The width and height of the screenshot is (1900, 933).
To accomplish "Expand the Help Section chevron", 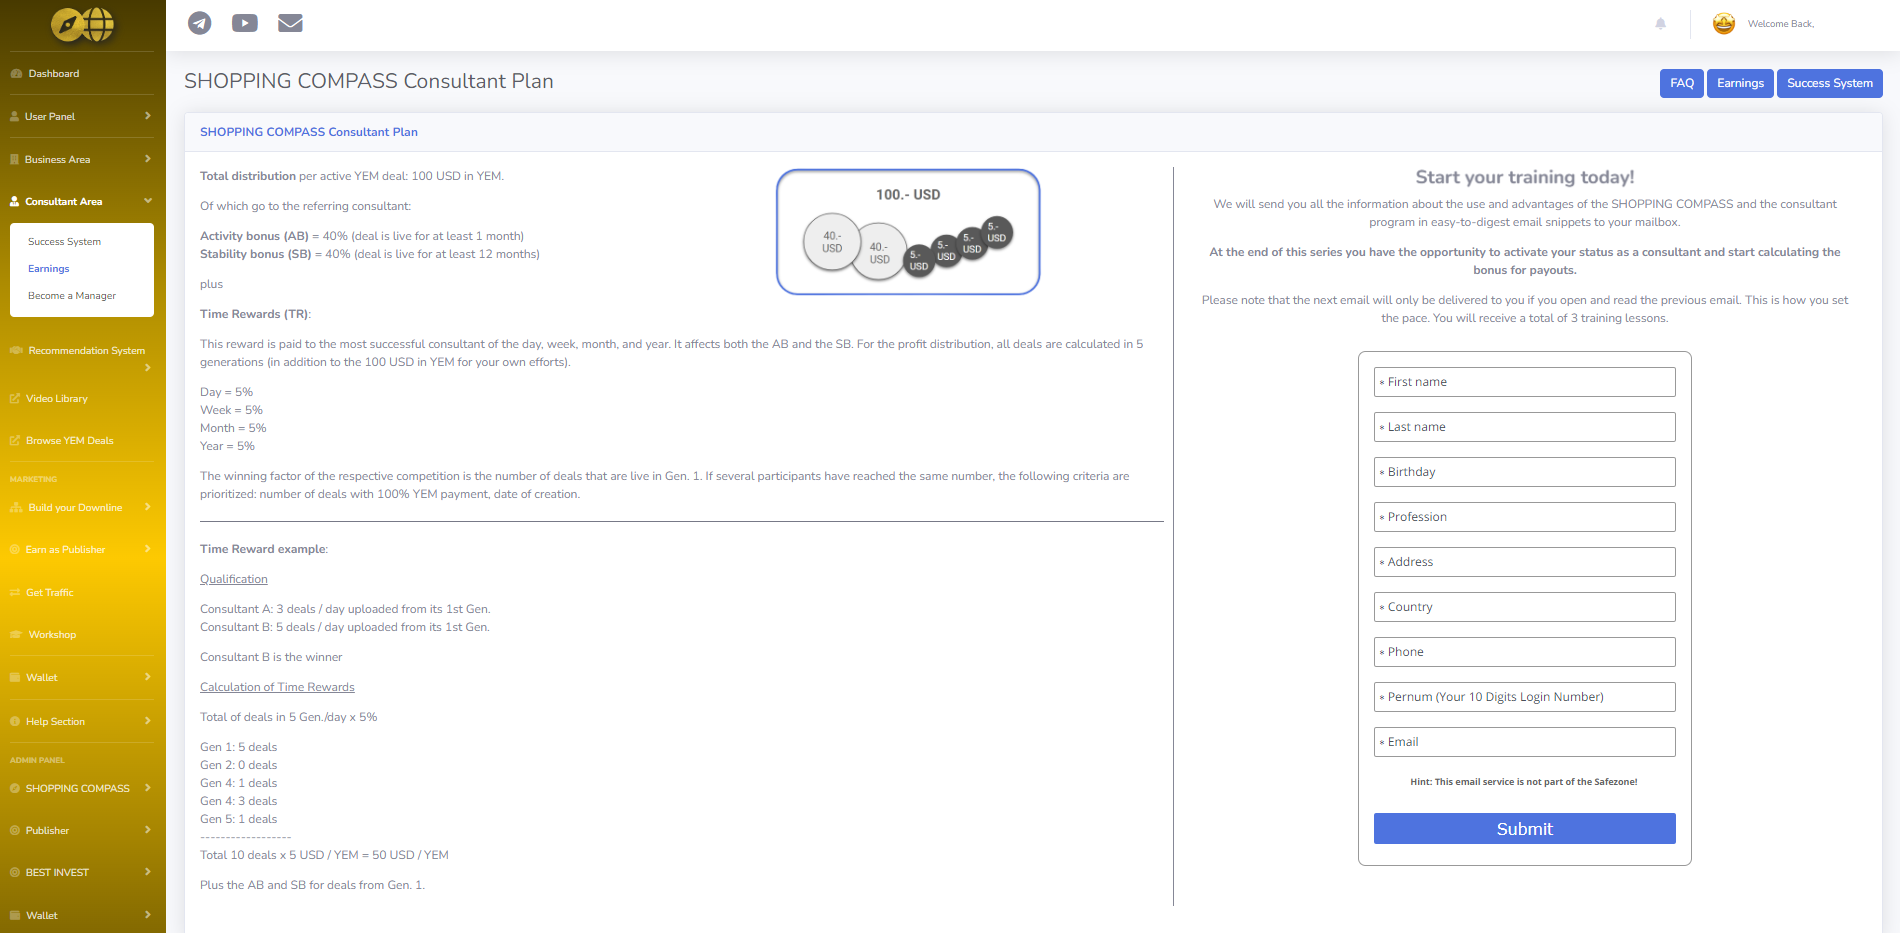I will tap(148, 721).
